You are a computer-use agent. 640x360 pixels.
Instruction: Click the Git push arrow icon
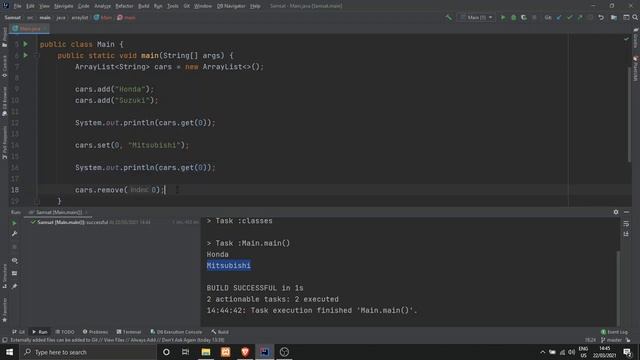click(580, 18)
